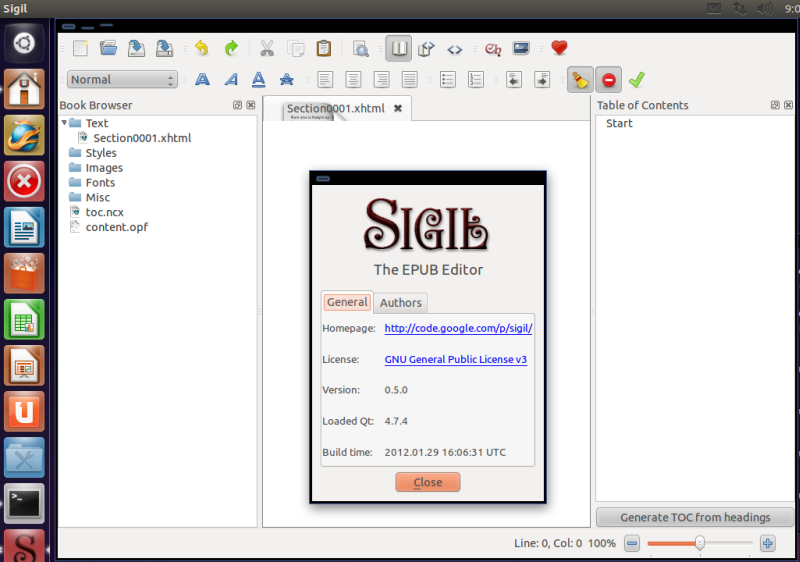
Task: Click Generate TOC from headings button
Action: 695,517
